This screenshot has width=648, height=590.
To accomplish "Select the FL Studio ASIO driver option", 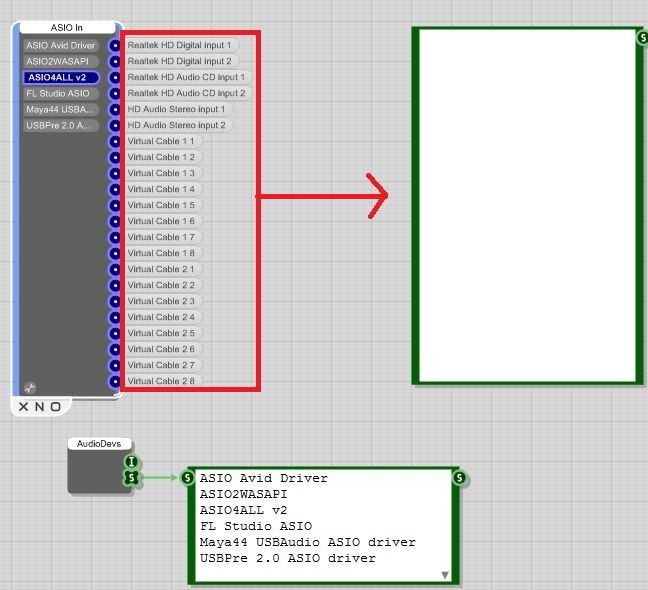I will (58, 93).
